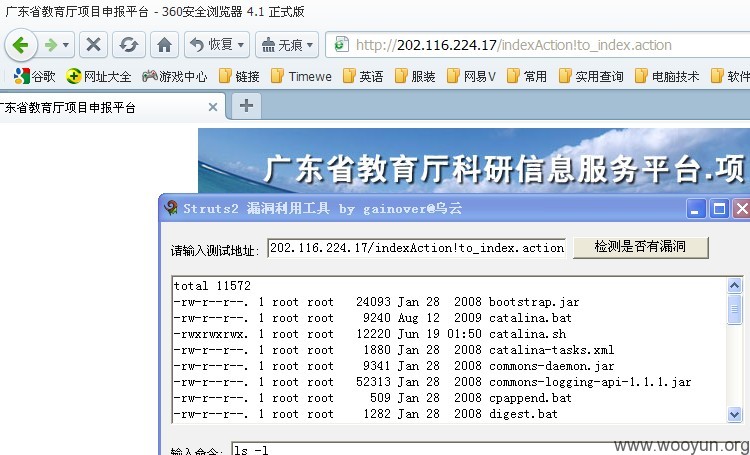Focus the browser address bar URL
This screenshot has width=750, height=455.
coord(514,45)
